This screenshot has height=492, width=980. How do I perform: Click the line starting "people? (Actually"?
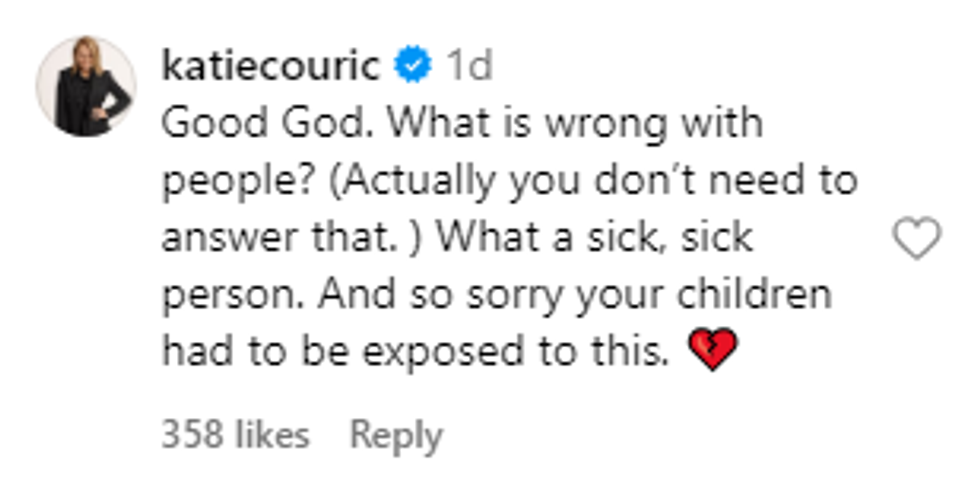point(509,181)
